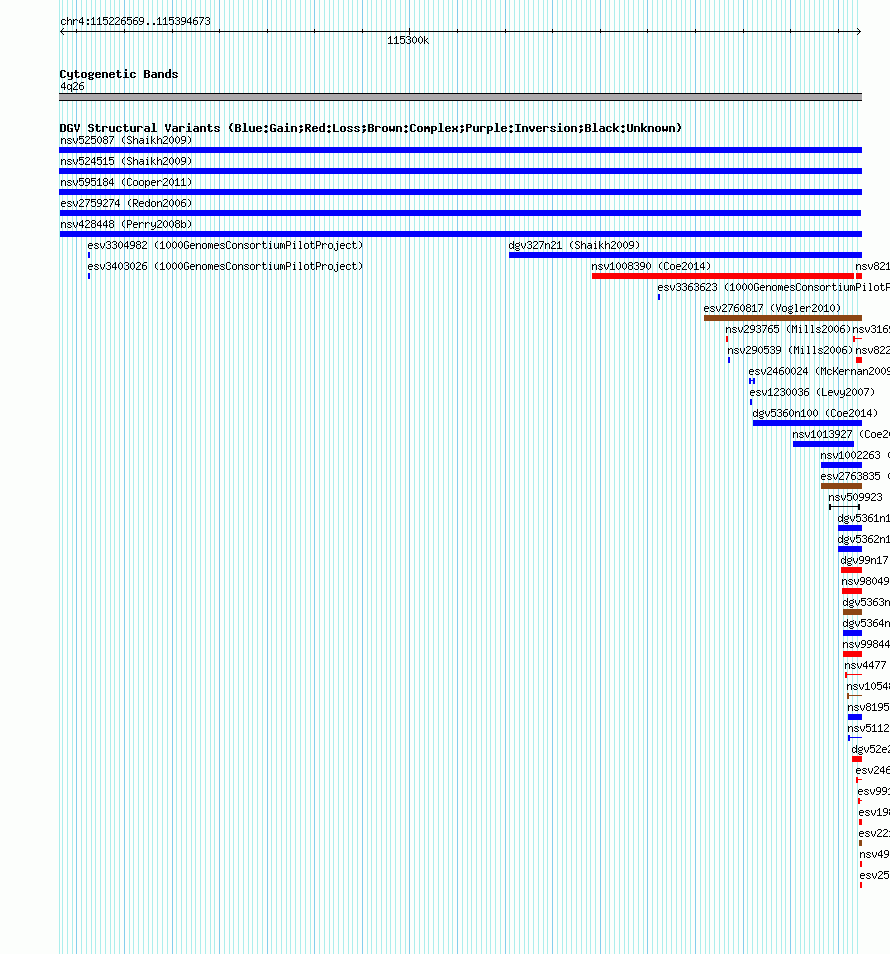Image resolution: width=890 pixels, height=954 pixels.
Task: Open the esv2759274 (Redon2006) label
Action: (x=126, y=203)
